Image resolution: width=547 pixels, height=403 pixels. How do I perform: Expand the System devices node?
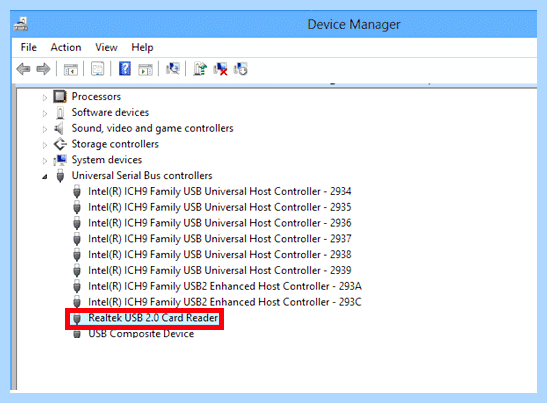tap(45, 161)
